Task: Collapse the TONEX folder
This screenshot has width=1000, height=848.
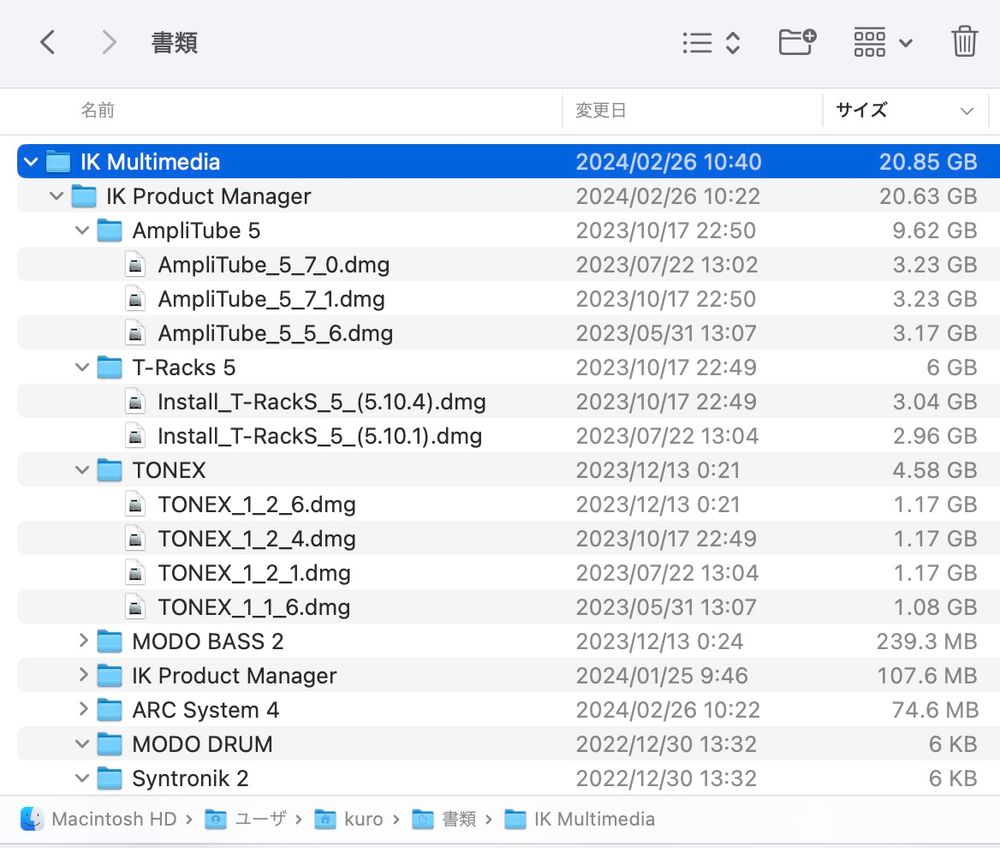Action: [82, 471]
